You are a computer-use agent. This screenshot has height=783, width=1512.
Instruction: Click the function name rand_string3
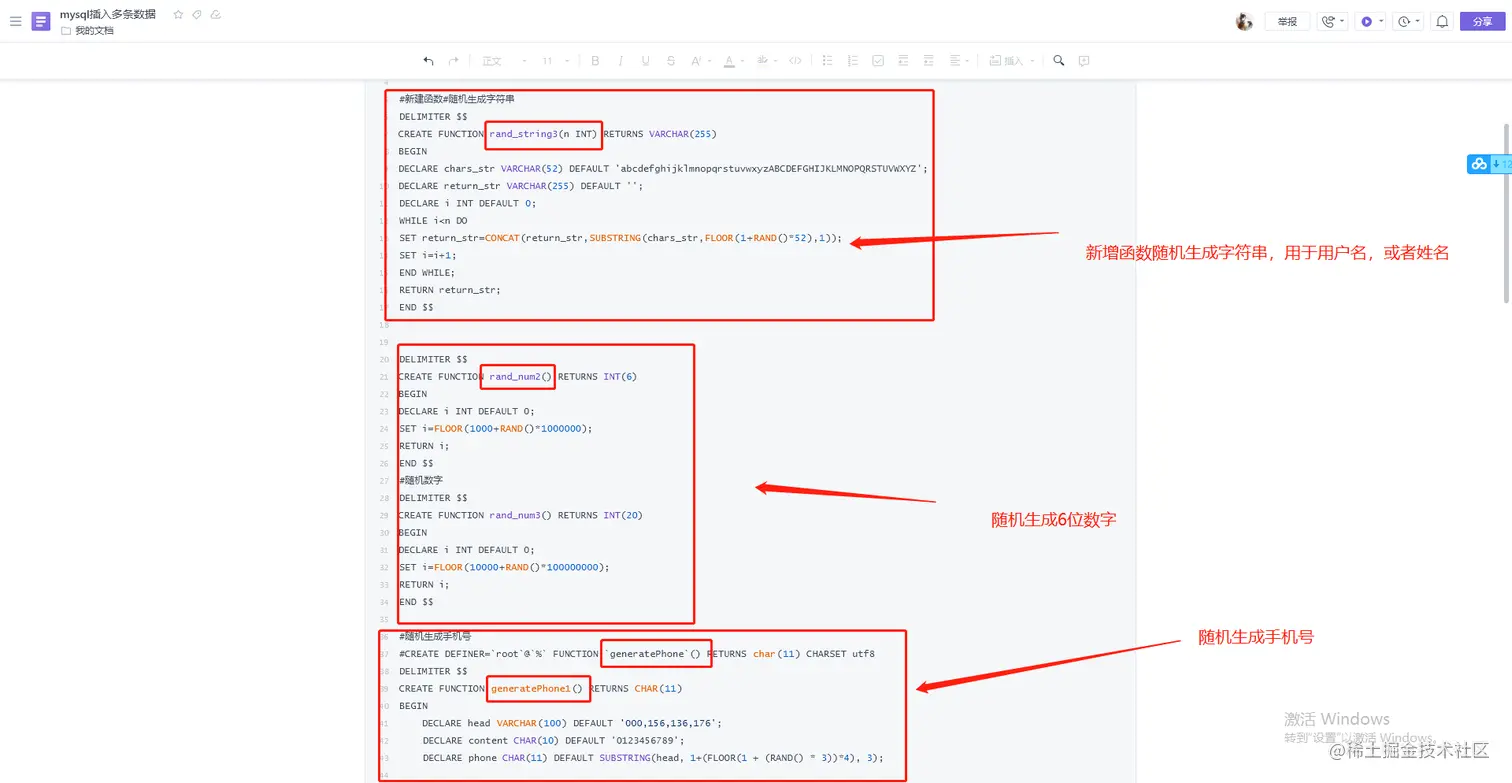click(x=523, y=133)
